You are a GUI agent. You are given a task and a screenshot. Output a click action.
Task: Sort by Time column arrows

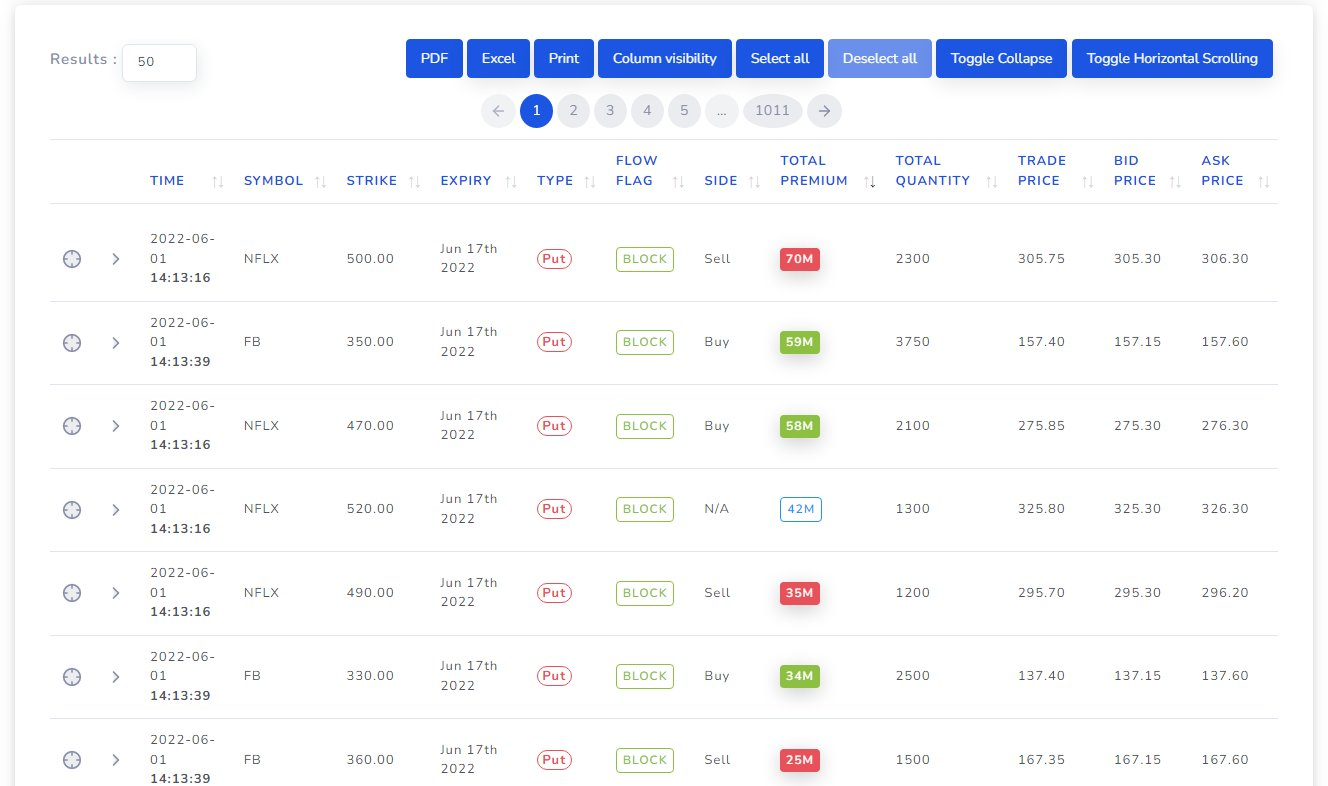tap(218, 182)
